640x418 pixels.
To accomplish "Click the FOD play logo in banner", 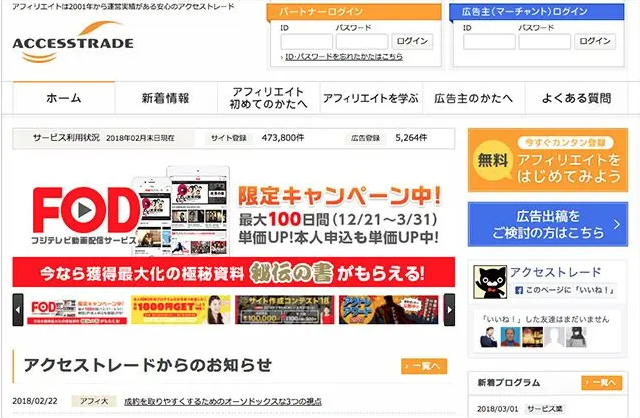I will pyautogui.click(x=84, y=210).
